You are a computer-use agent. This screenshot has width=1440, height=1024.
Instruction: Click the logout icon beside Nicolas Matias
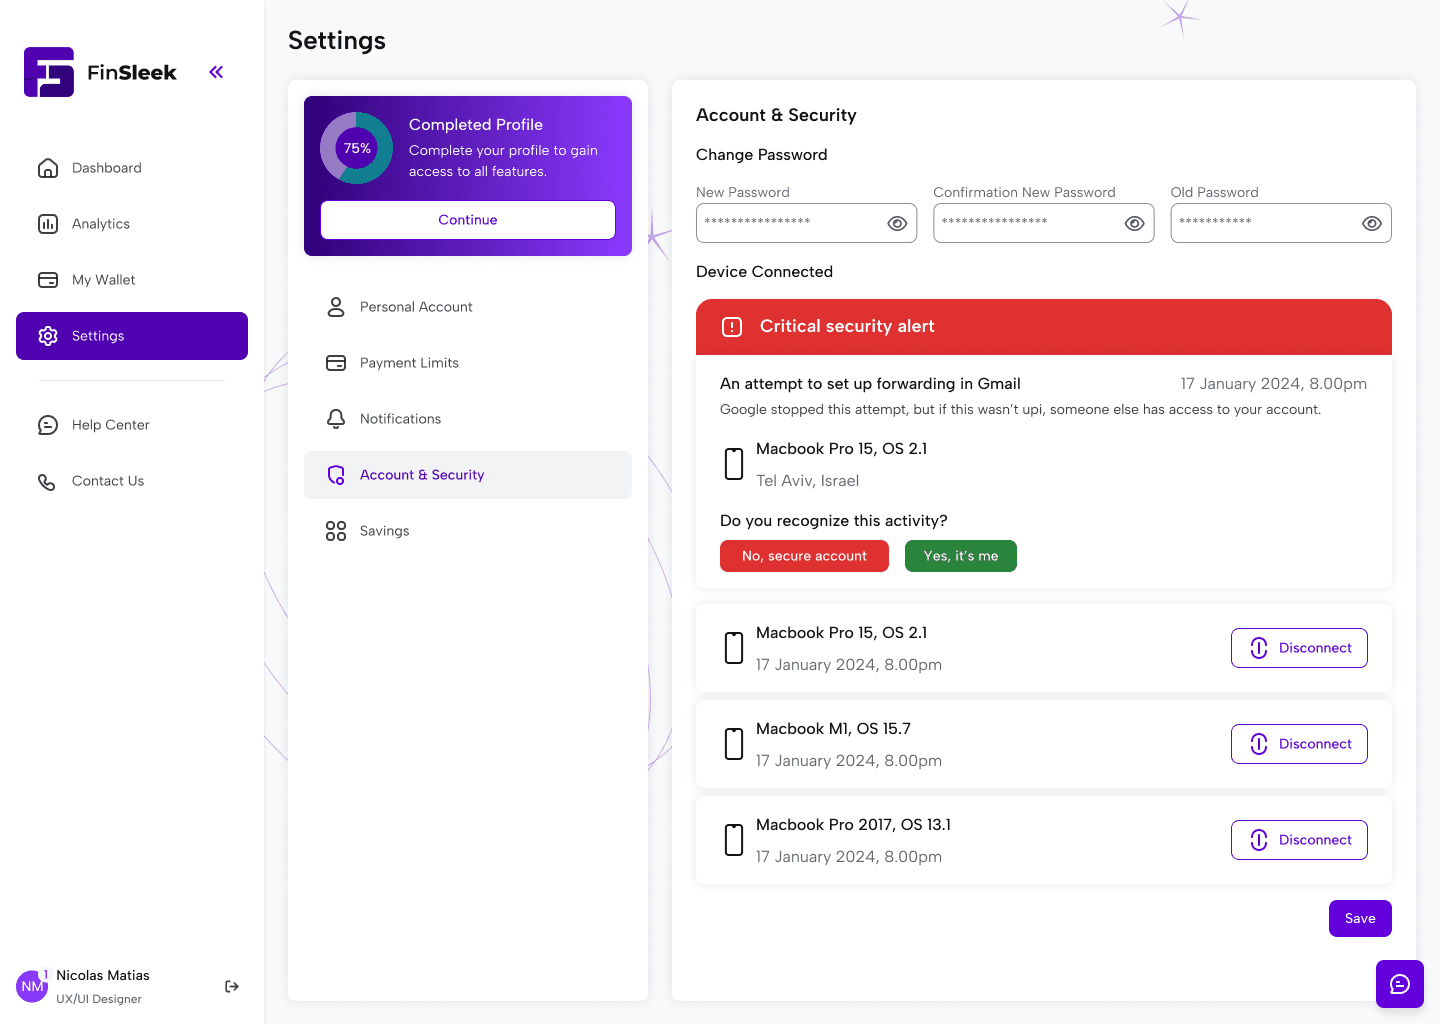232,987
